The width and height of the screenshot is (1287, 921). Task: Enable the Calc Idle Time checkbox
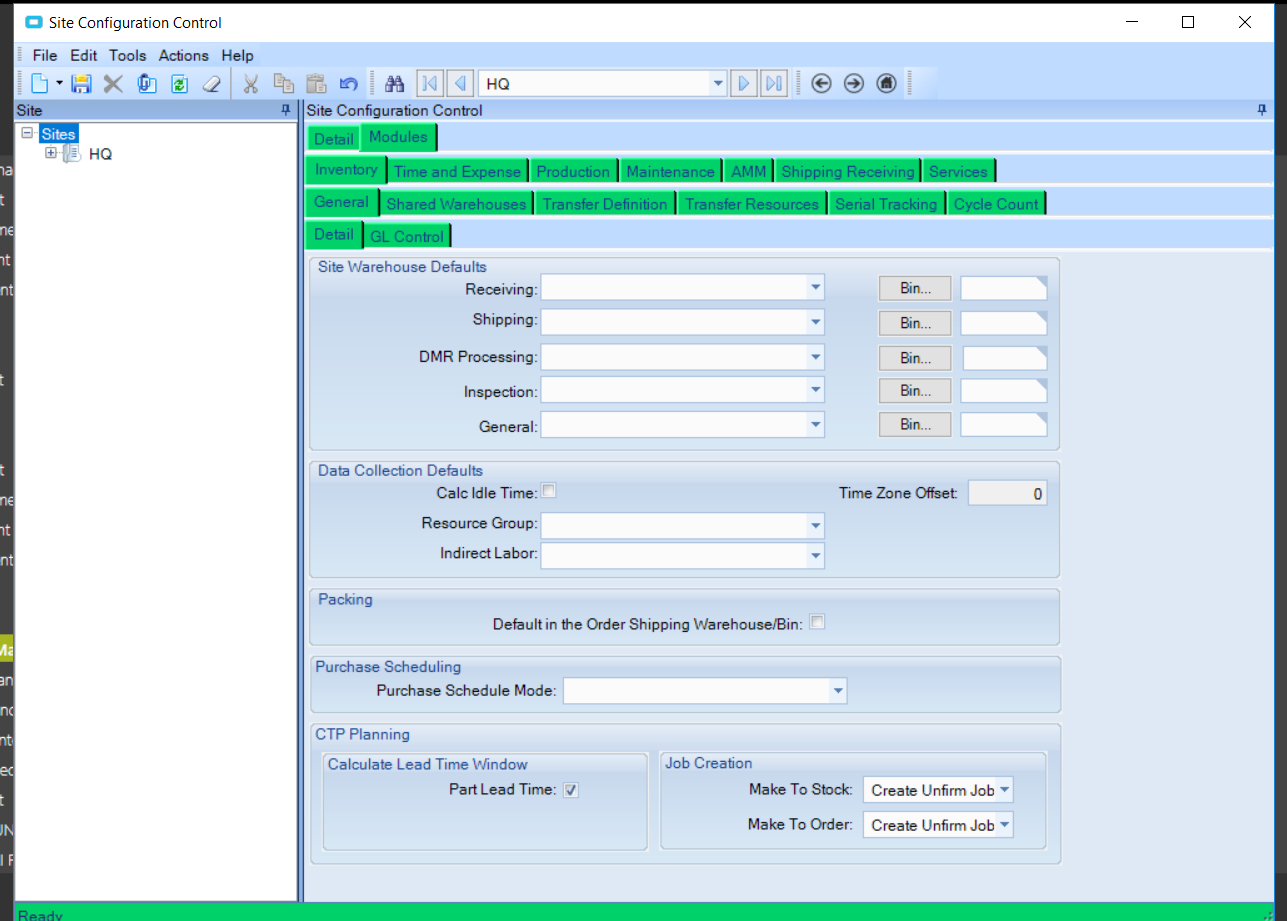pos(549,491)
